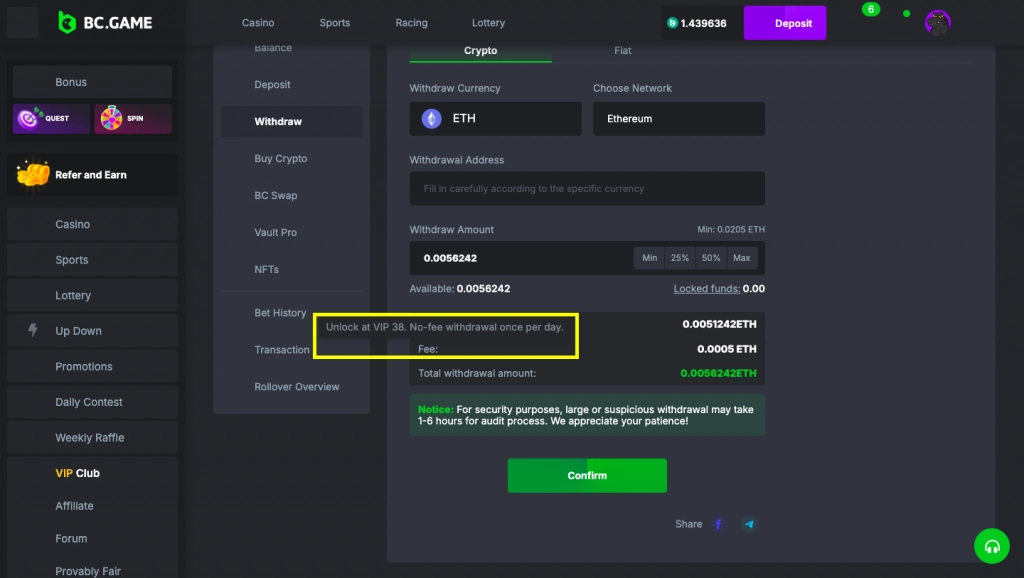Click the 0.0051242ETH receive amount
Image resolution: width=1024 pixels, height=578 pixels.
[x=720, y=324]
